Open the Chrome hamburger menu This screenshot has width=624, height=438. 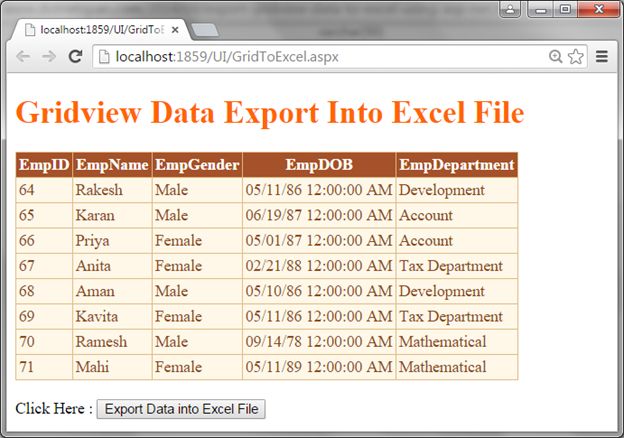pos(602,56)
